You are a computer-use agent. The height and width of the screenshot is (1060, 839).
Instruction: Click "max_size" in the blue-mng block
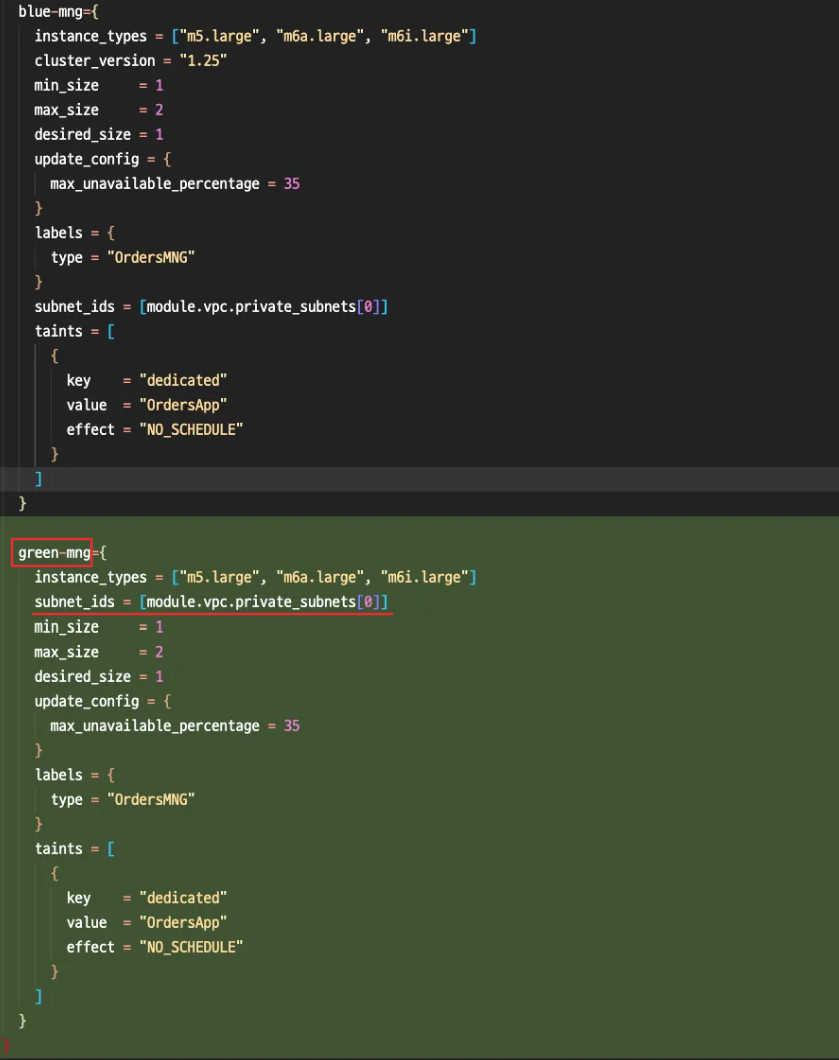coord(66,110)
